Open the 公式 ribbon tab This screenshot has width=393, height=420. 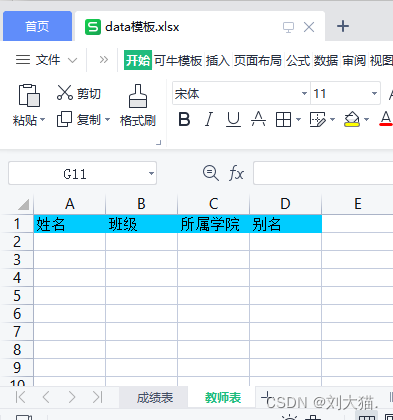pyautogui.click(x=298, y=61)
